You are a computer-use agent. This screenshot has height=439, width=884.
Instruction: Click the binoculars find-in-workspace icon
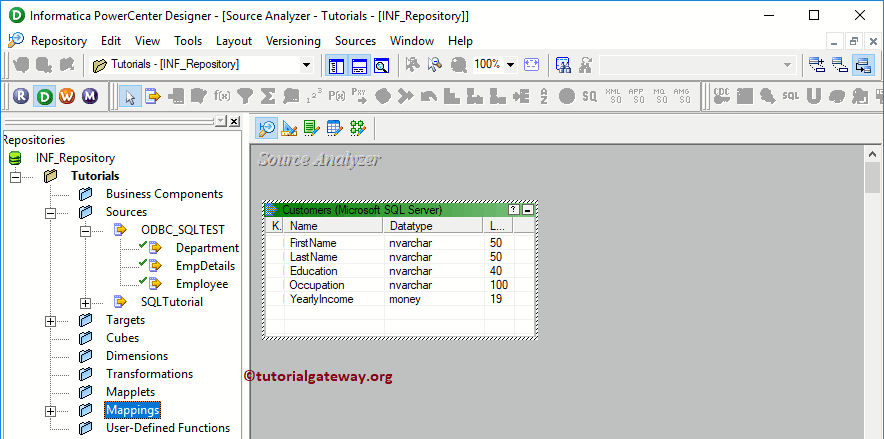point(563,65)
